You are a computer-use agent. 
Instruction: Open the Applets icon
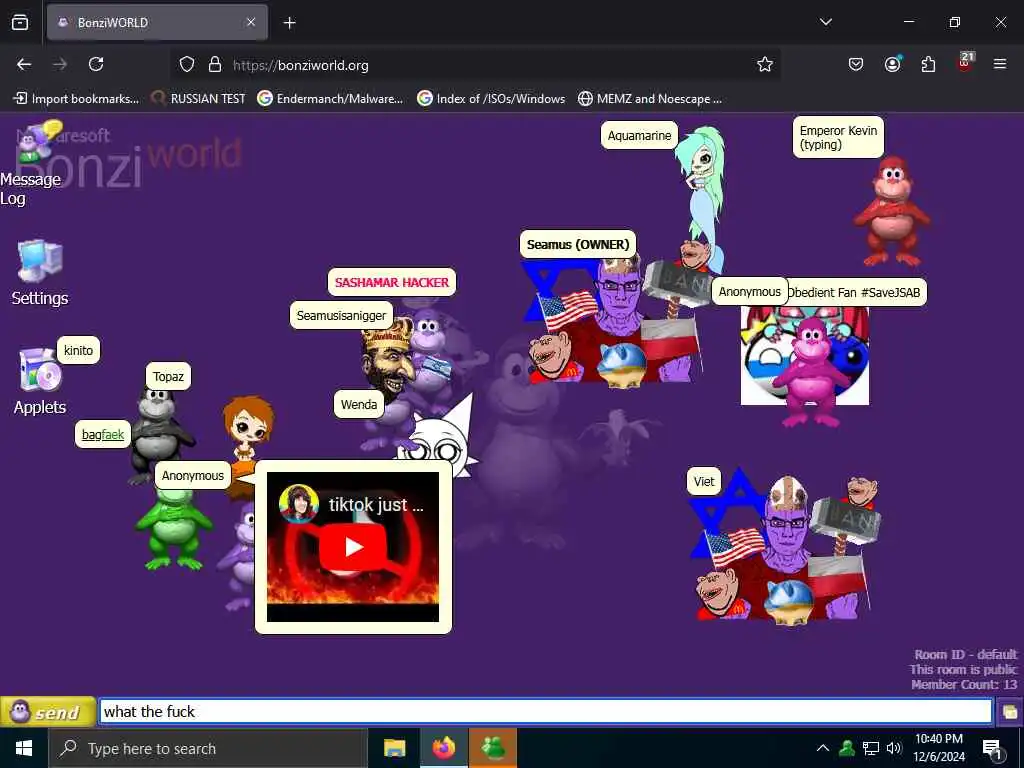pyautogui.click(x=40, y=381)
